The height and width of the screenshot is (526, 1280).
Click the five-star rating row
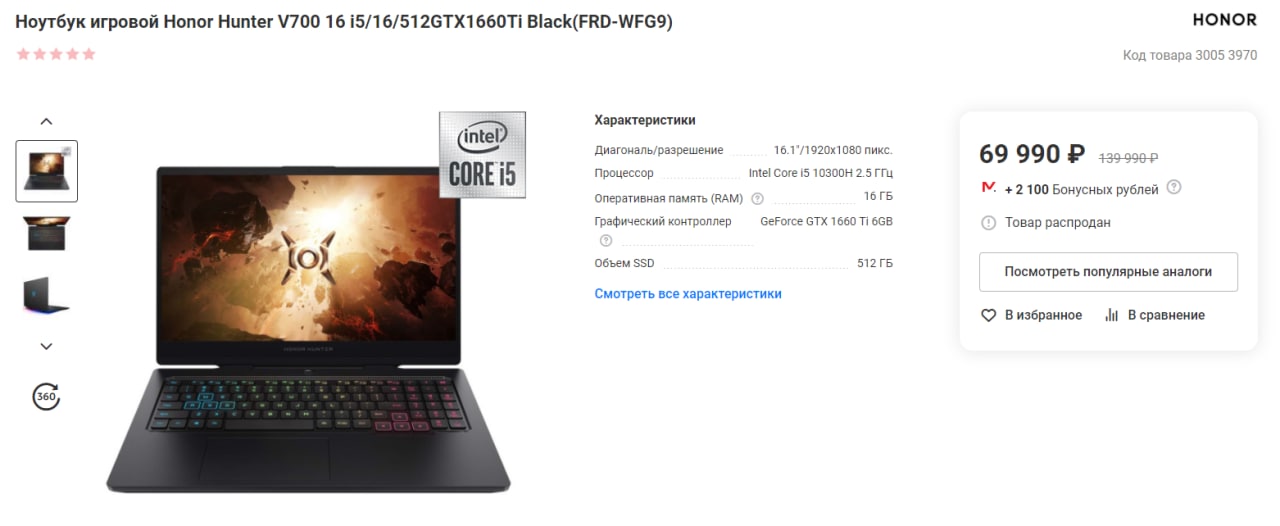pyautogui.click(x=56, y=54)
